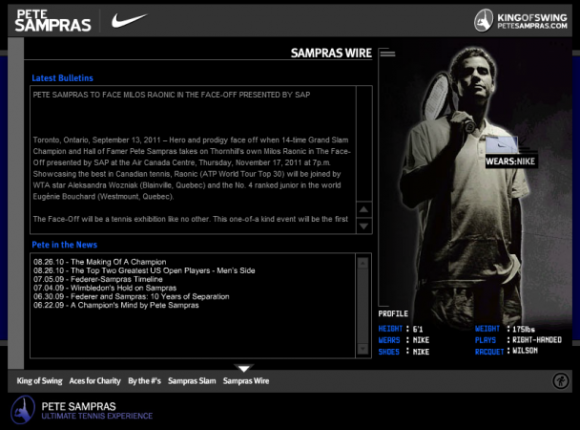Open the King of Swing nav item
The height and width of the screenshot is (430, 580).
point(40,381)
